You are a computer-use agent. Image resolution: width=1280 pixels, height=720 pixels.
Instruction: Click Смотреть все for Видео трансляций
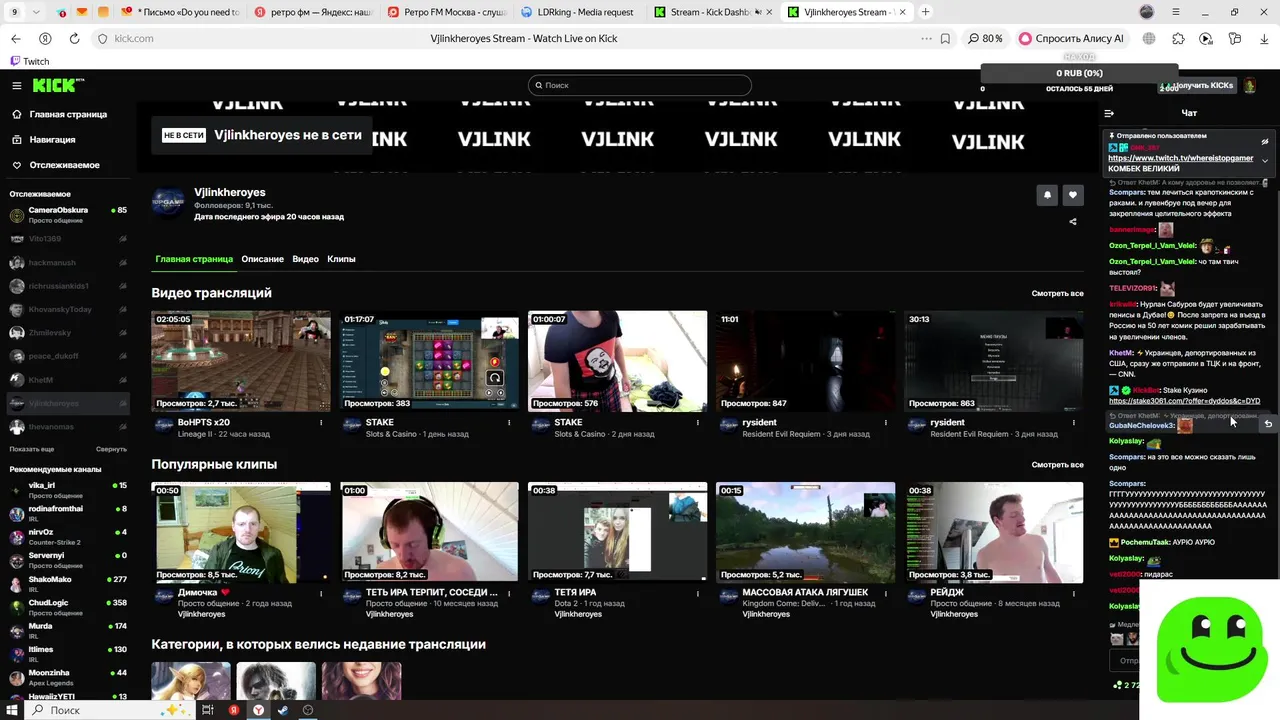(1057, 293)
